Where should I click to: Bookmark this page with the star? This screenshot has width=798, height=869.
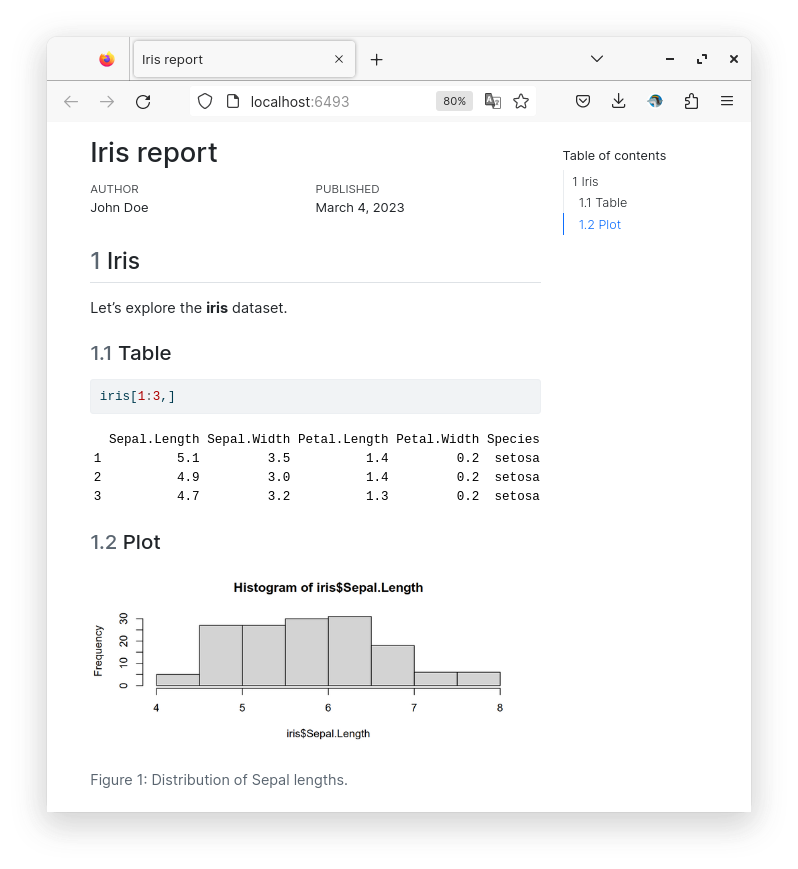[x=521, y=101]
